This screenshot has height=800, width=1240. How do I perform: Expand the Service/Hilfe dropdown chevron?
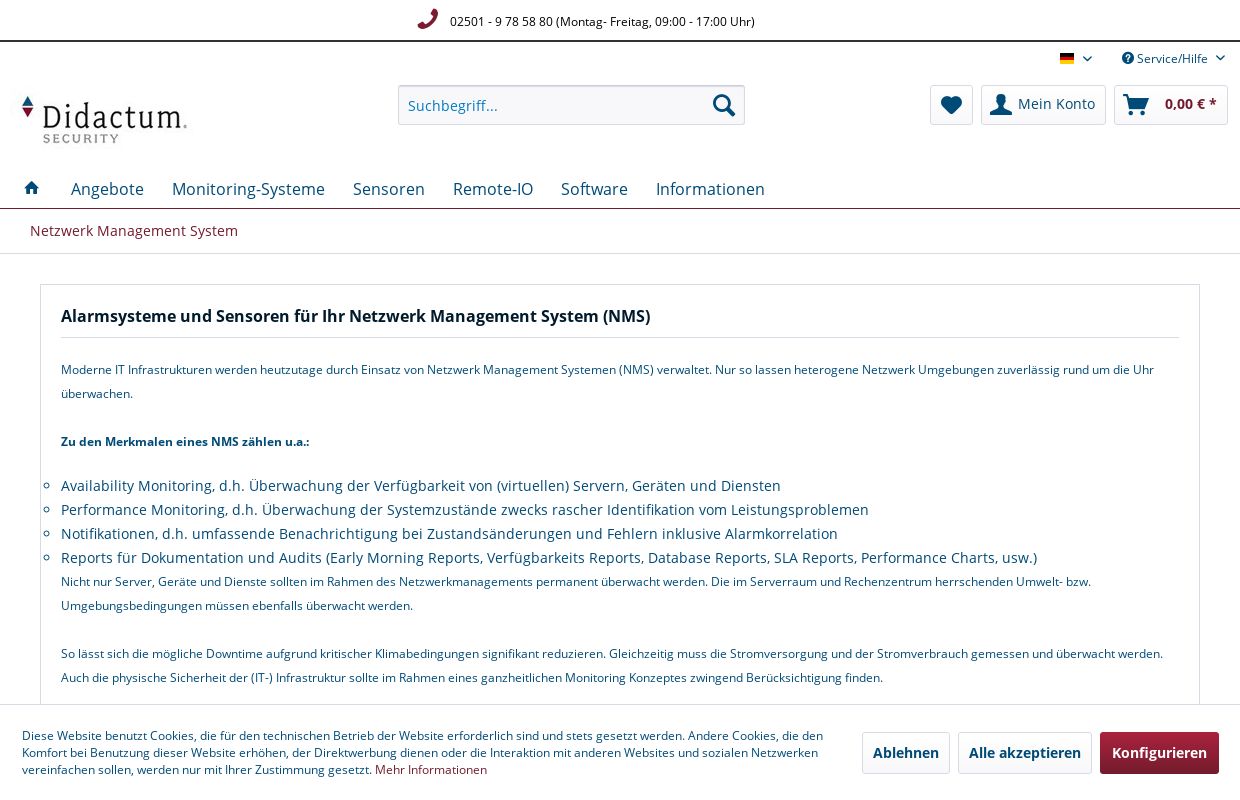(1219, 58)
